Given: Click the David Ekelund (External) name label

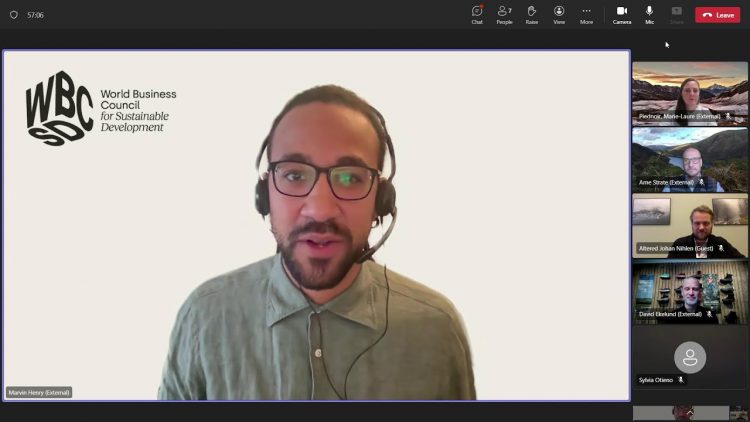Looking at the screenshot, I should pyautogui.click(x=670, y=314).
